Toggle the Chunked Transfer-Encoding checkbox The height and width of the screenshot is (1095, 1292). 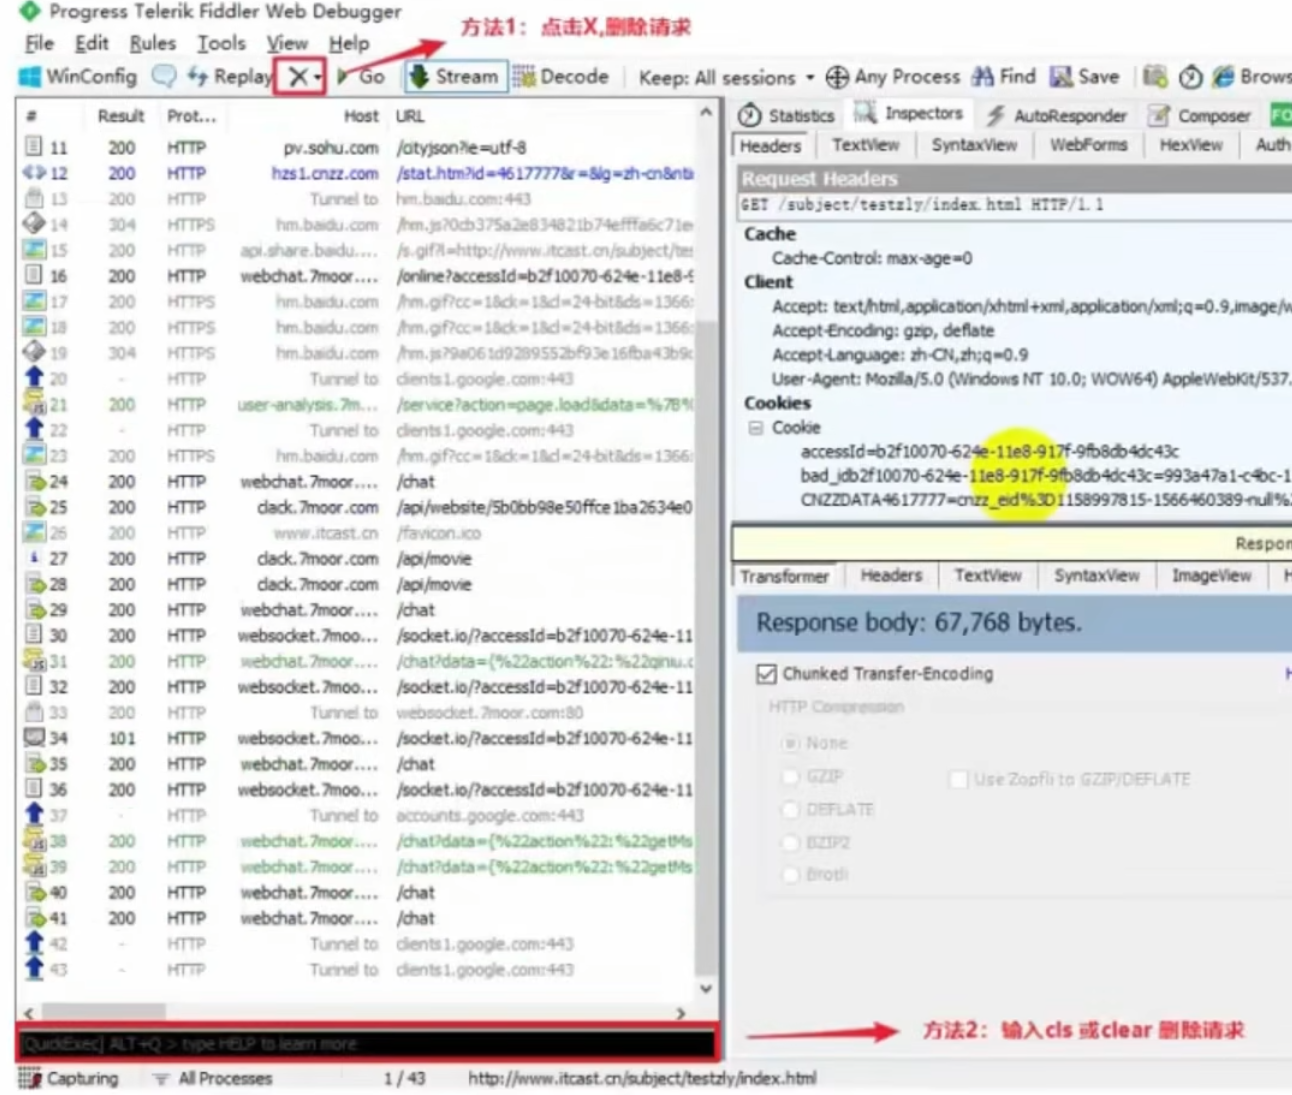tap(766, 674)
